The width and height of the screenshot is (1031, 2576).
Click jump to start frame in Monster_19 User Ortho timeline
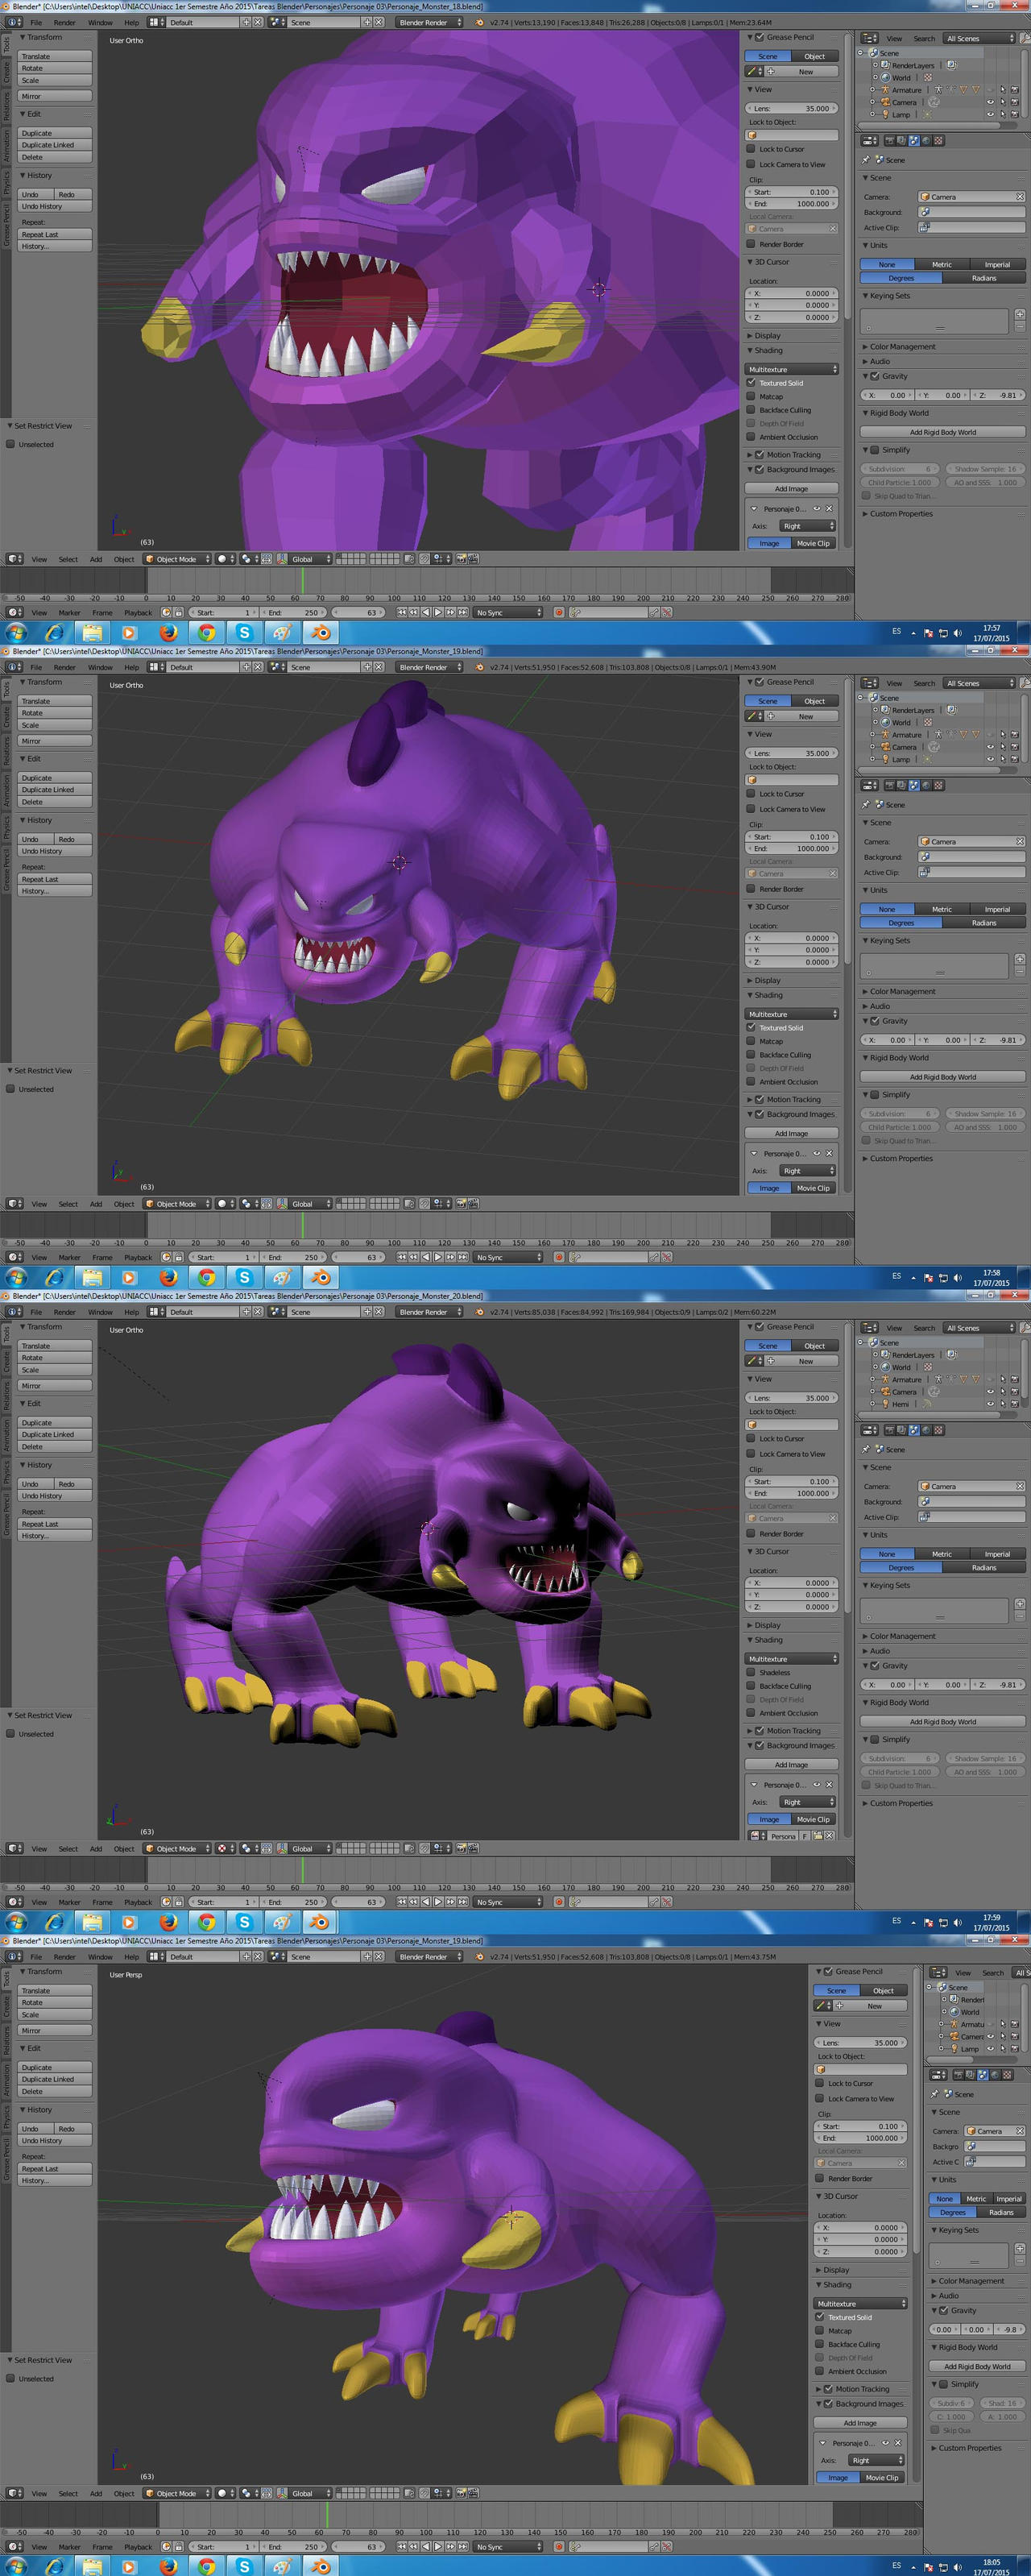402,1257
